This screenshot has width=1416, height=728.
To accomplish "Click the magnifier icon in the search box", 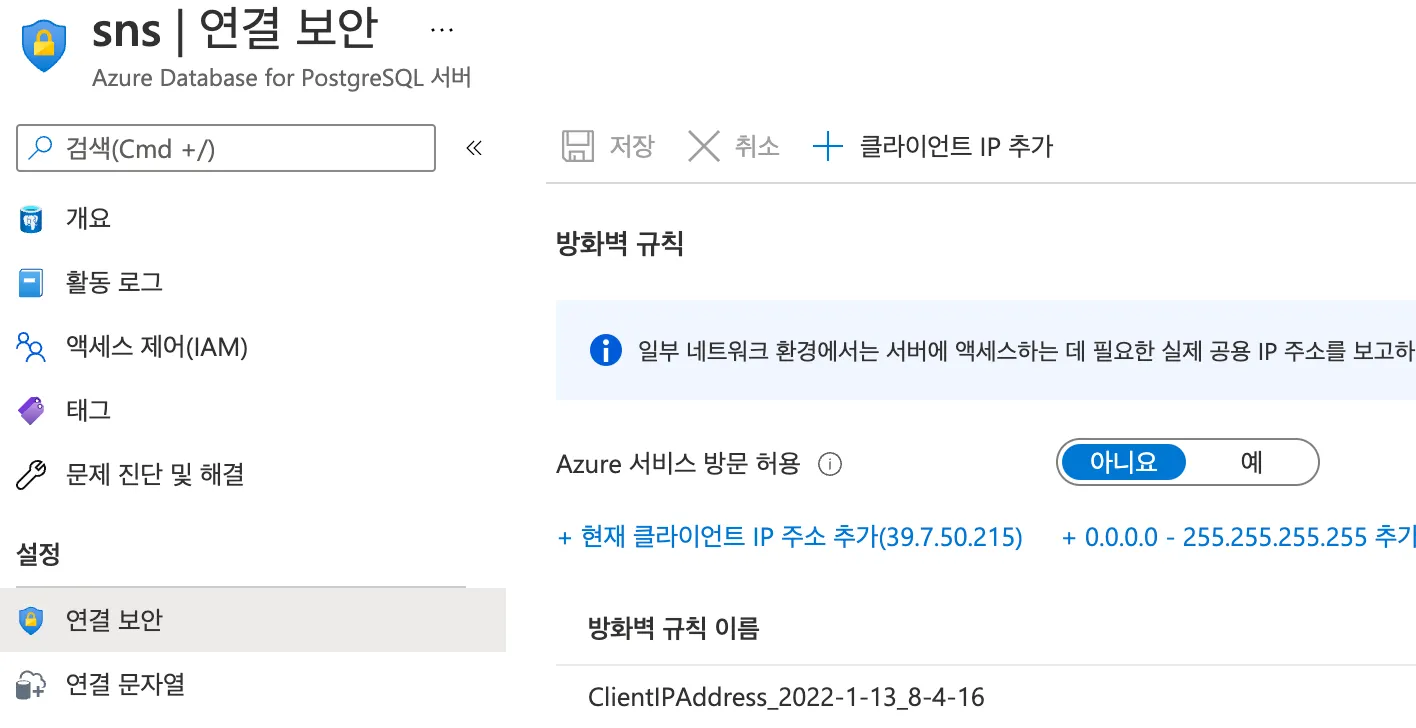I will [x=40, y=148].
